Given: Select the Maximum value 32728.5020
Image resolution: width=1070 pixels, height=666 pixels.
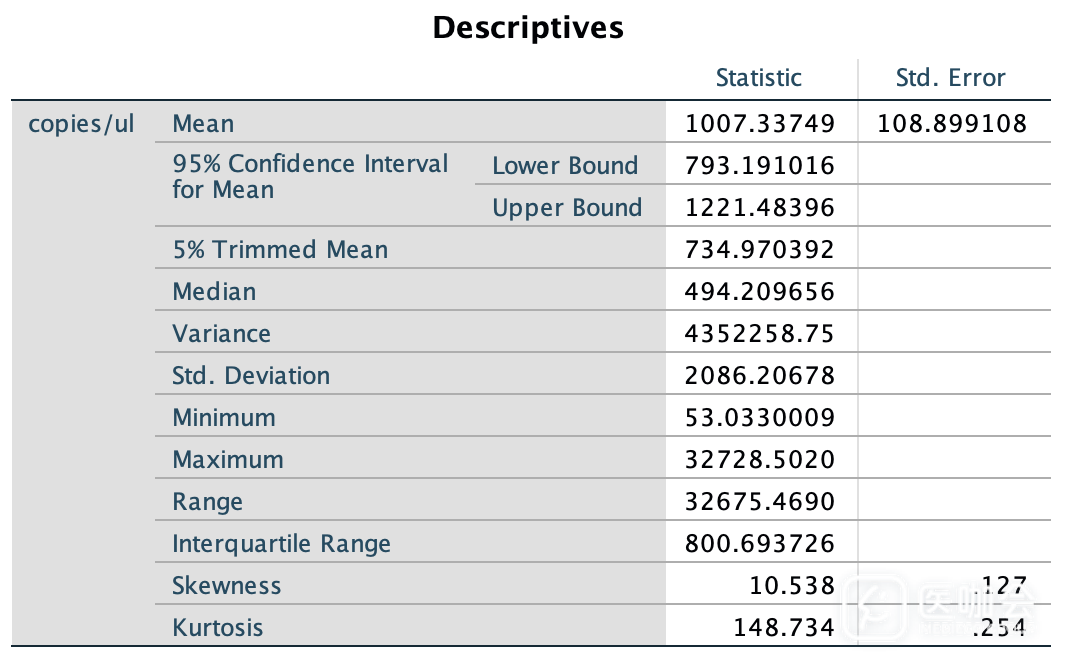Looking at the screenshot, I should [x=759, y=460].
